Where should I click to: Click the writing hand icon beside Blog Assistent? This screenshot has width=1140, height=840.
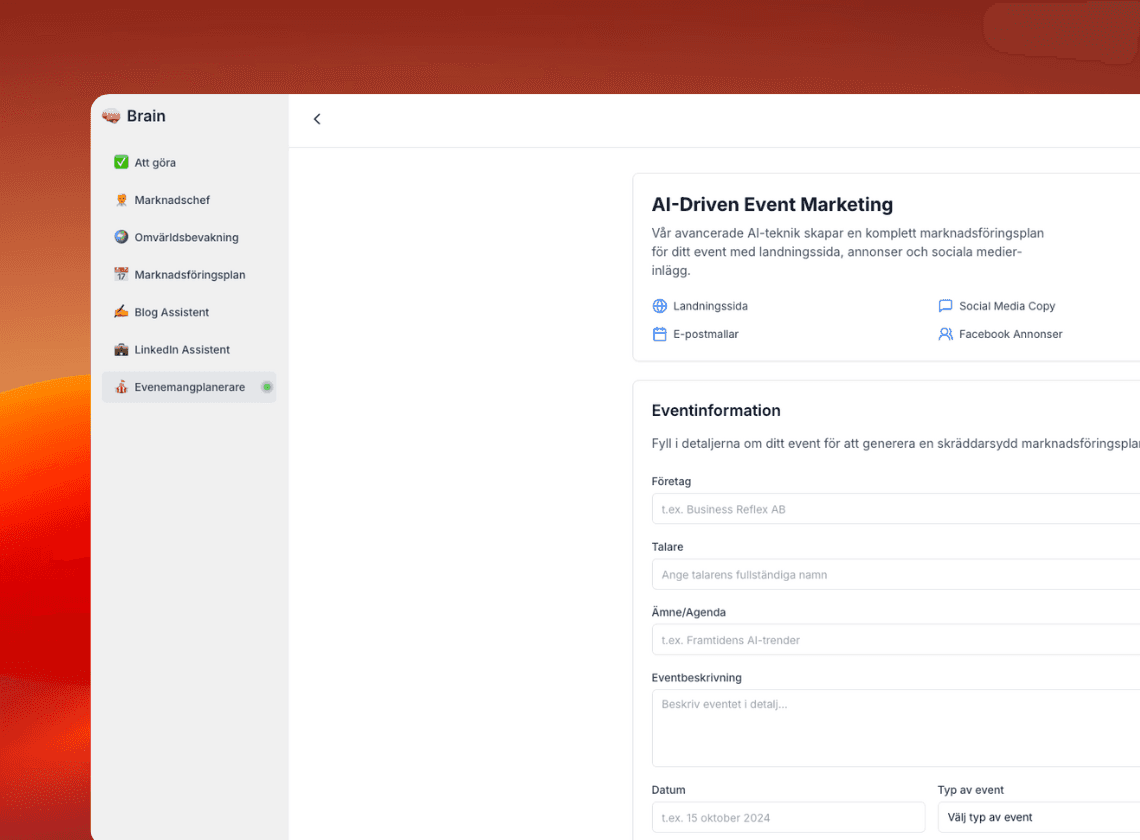pyautogui.click(x=121, y=312)
